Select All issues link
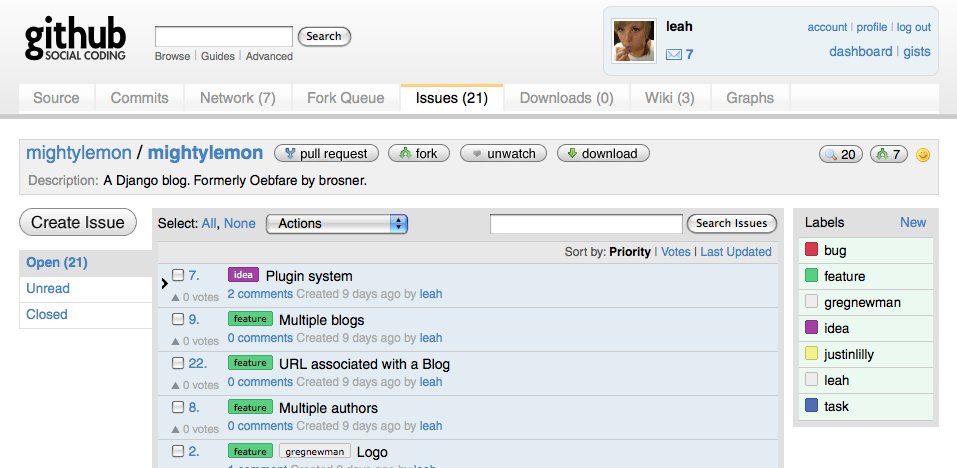 click(x=209, y=224)
